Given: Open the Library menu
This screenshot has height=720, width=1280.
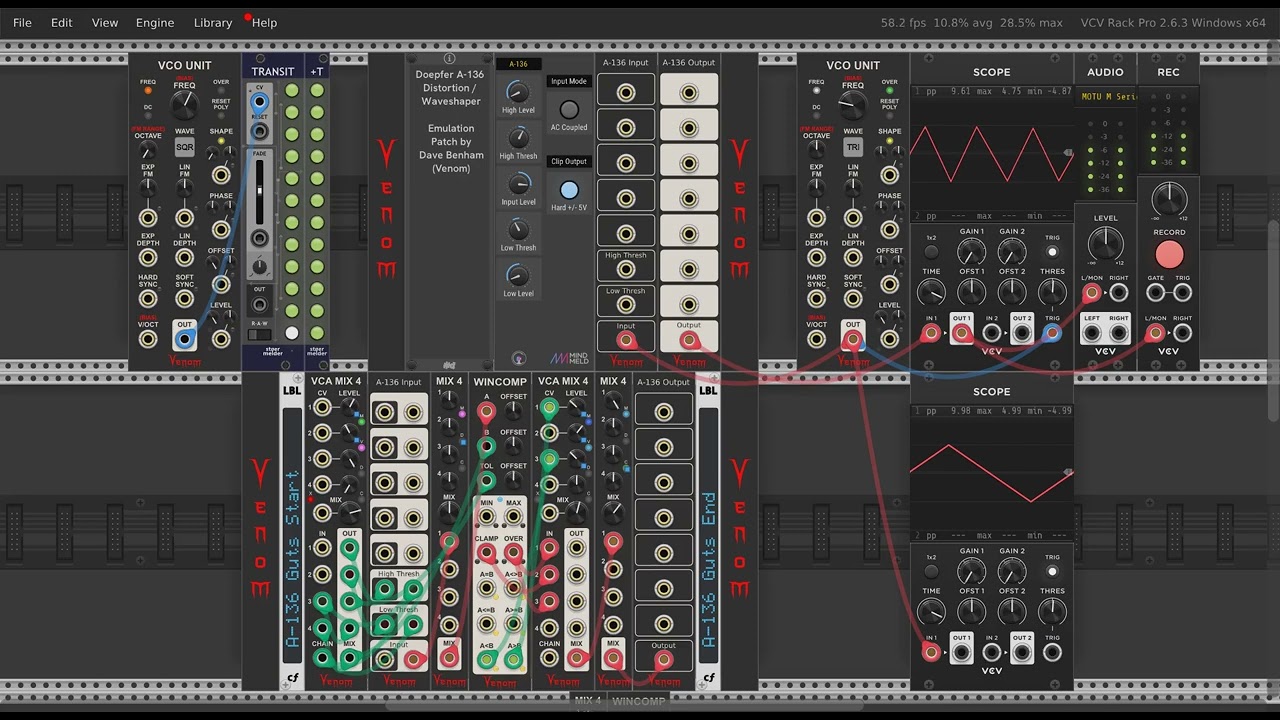Looking at the screenshot, I should click(x=213, y=22).
